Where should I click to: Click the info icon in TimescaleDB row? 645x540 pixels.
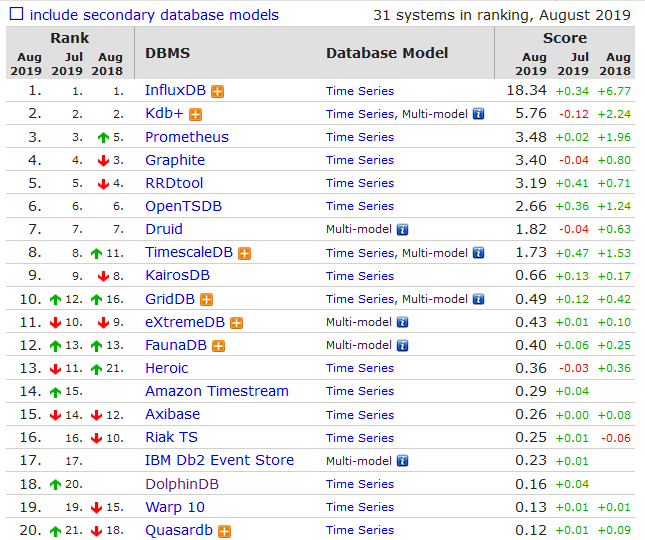[x=478, y=253]
